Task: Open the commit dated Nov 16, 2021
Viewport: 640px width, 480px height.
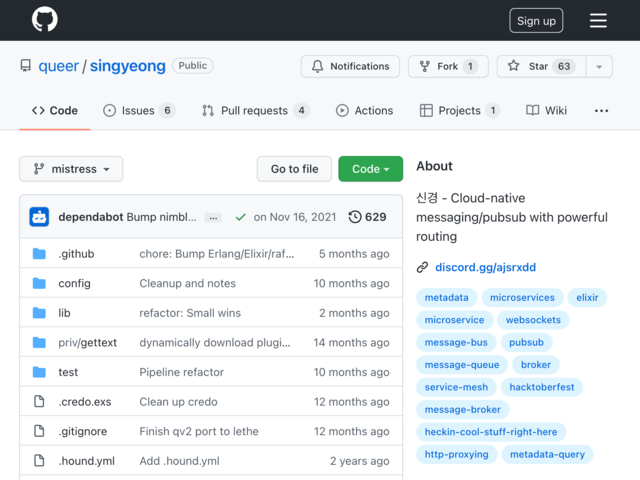Action: (295, 217)
